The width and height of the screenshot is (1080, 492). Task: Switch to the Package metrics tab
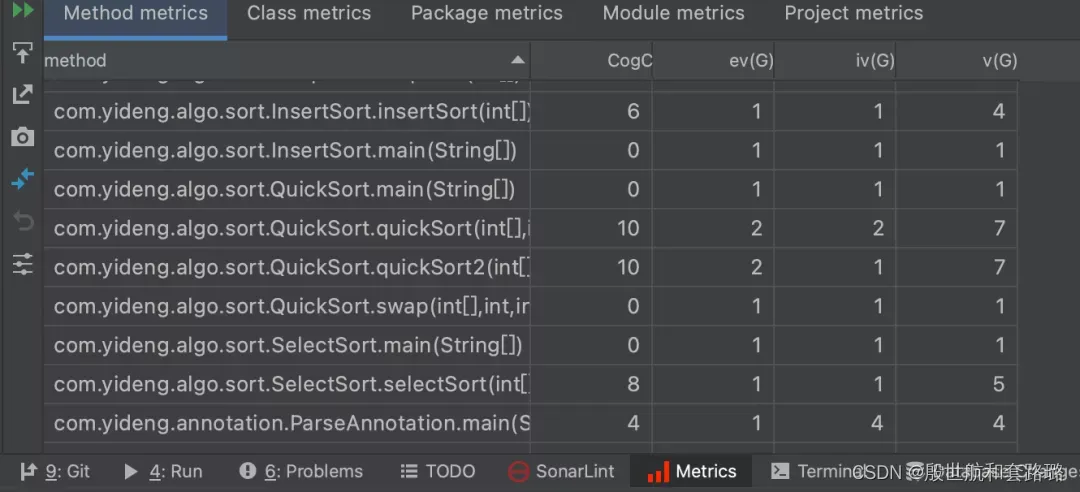click(x=486, y=14)
